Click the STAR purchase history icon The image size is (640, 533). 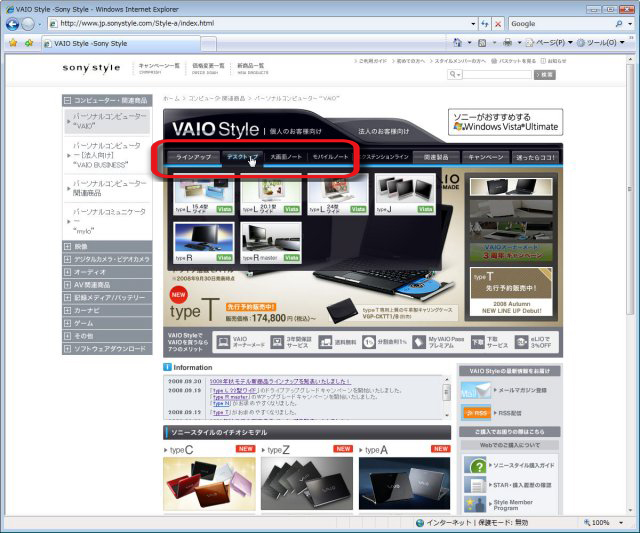(475, 485)
